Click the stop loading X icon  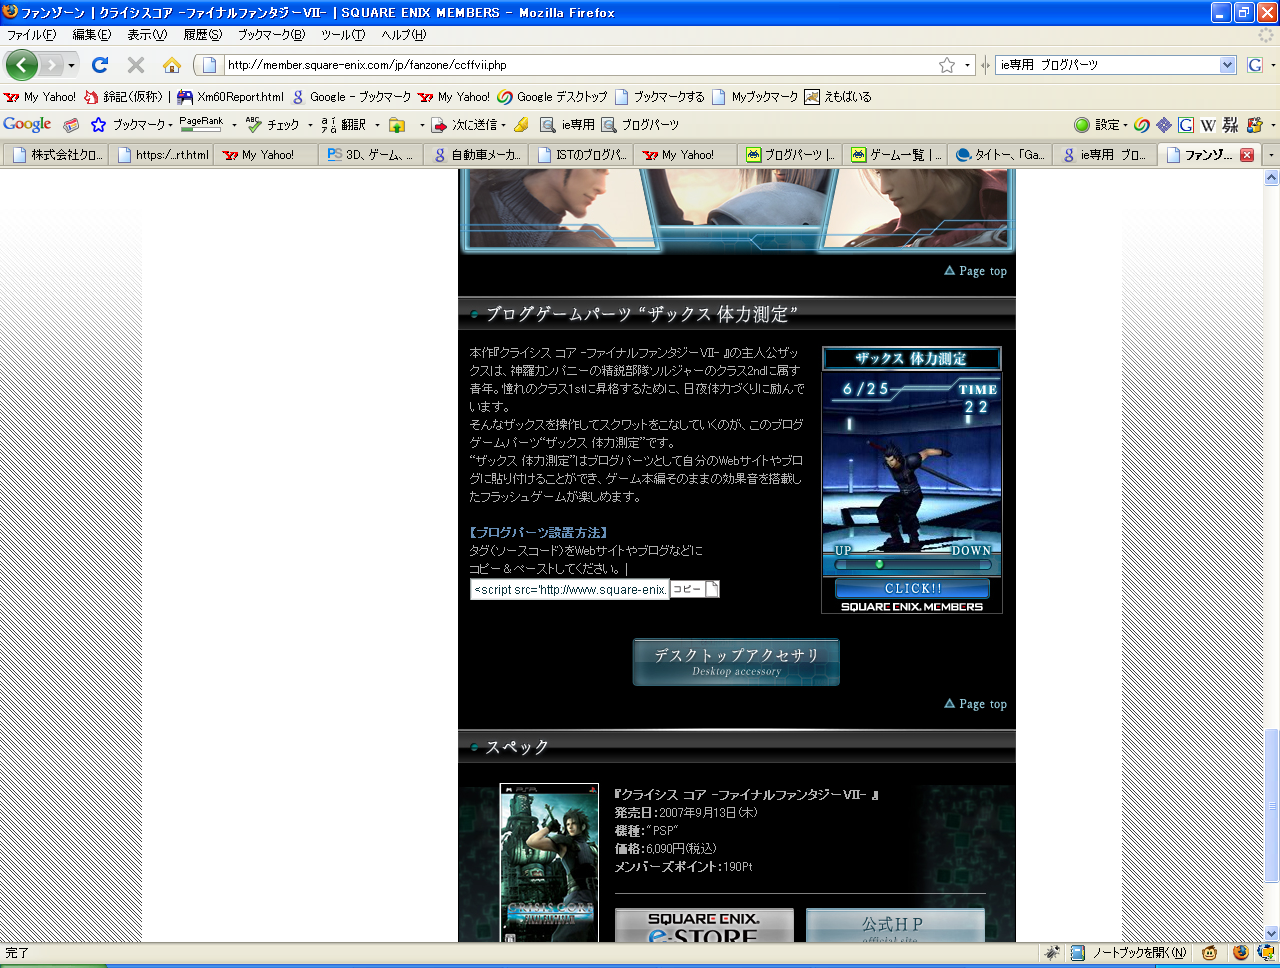point(136,65)
